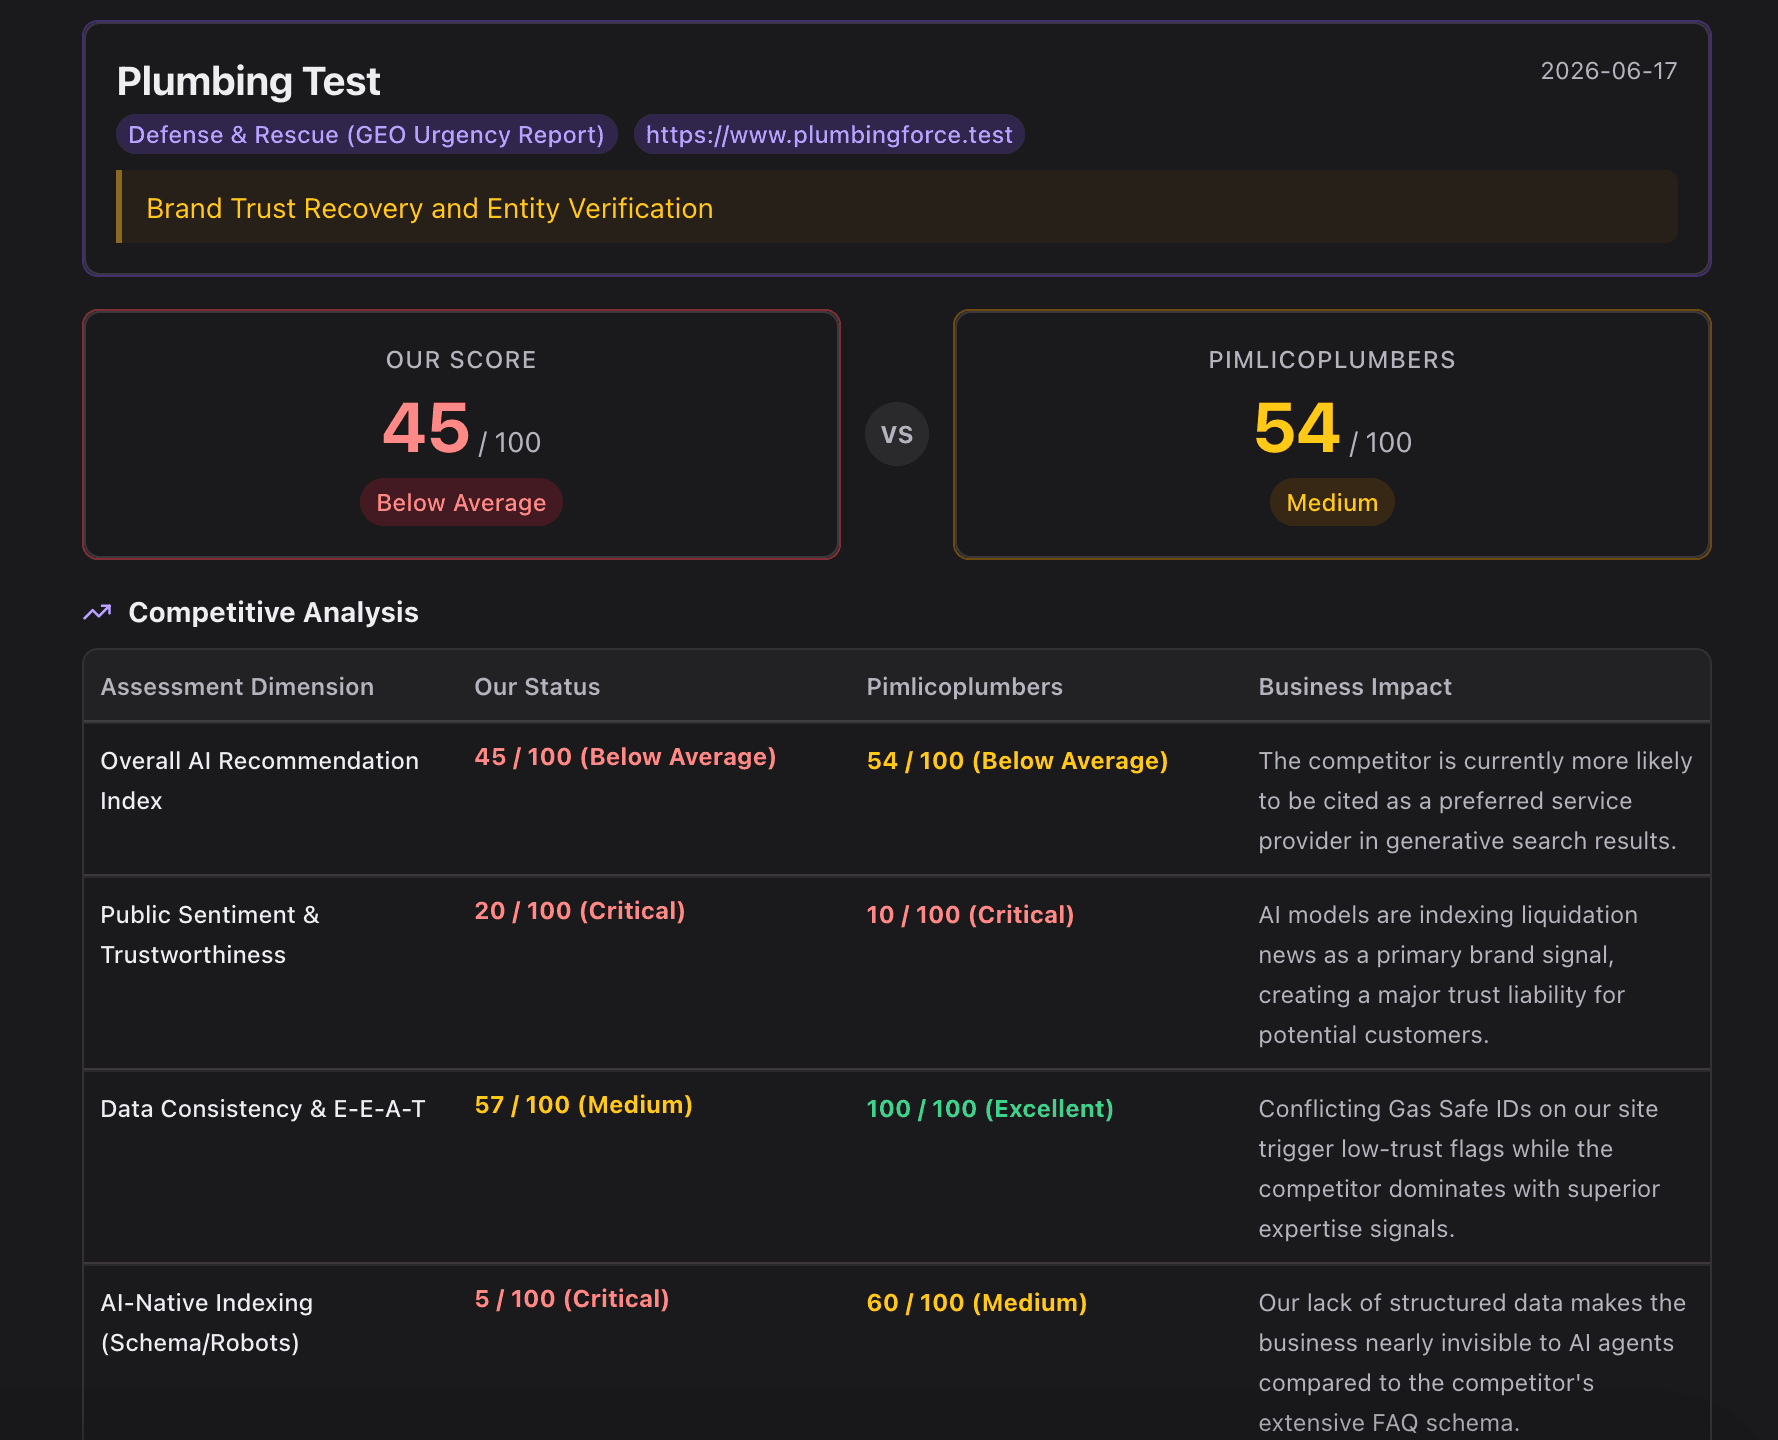Click the Business Impact column header

1355,687
